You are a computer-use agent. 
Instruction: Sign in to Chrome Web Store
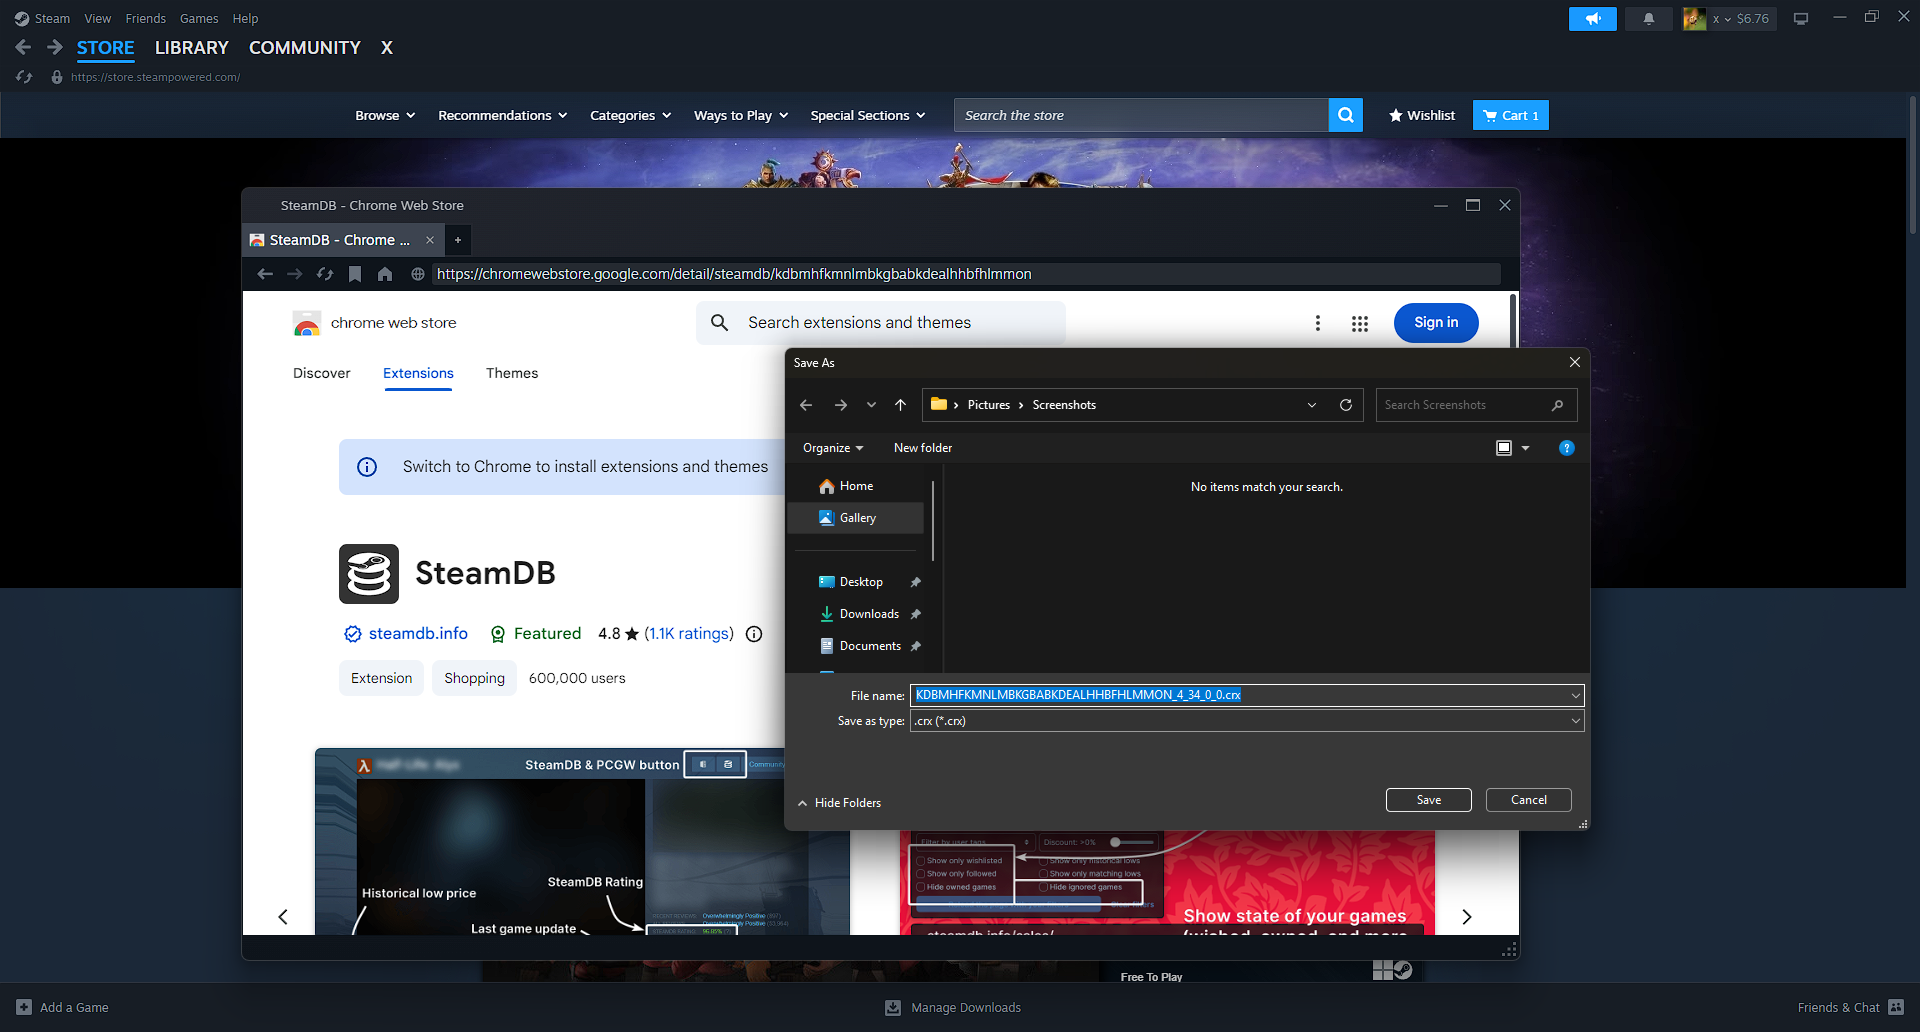pyautogui.click(x=1436, y=323)
